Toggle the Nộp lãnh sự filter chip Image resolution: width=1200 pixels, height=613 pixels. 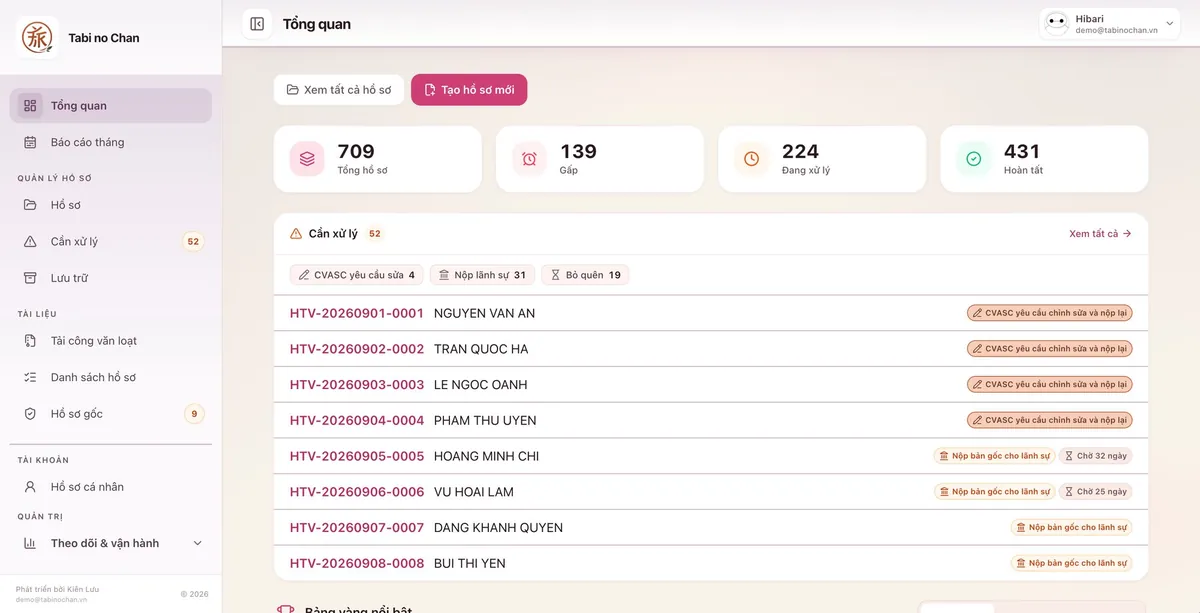click(482, 275)
